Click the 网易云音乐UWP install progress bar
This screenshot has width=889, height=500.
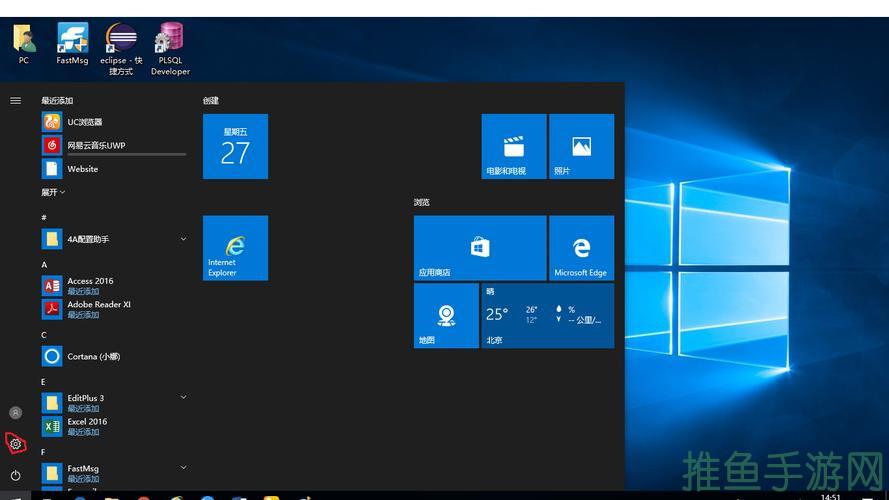126,154
